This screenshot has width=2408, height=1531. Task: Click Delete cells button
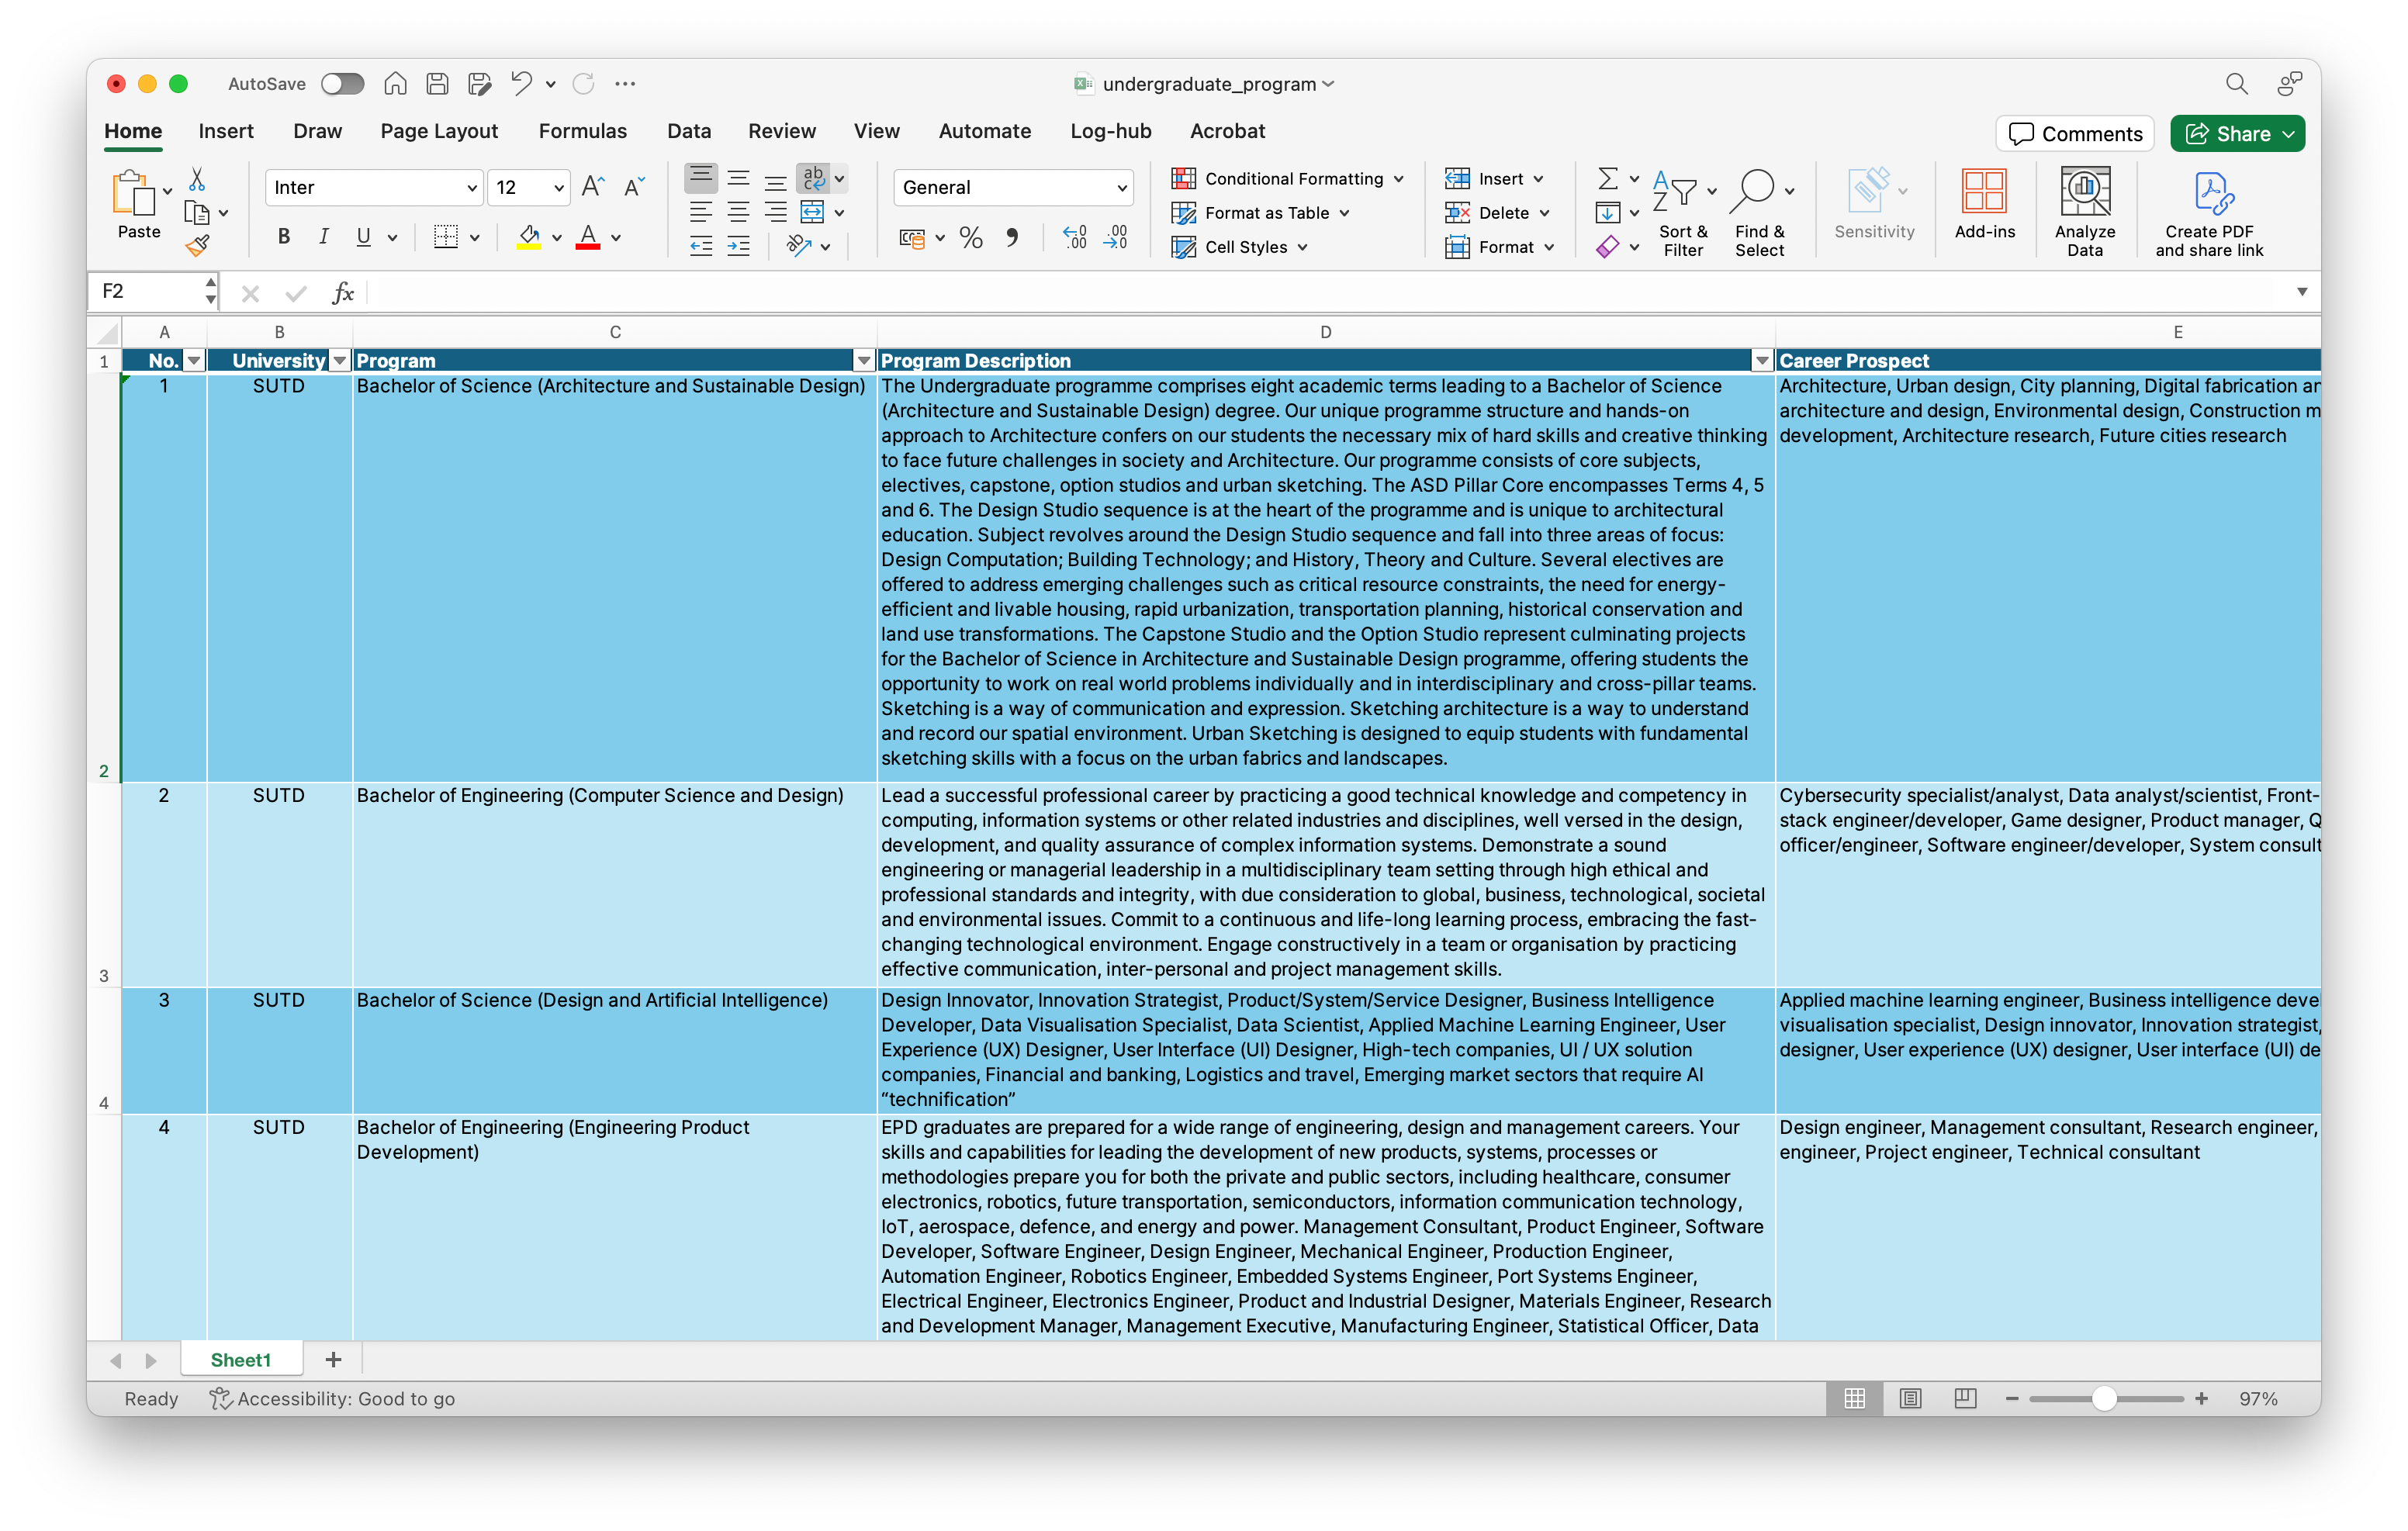coord(1497,213)
